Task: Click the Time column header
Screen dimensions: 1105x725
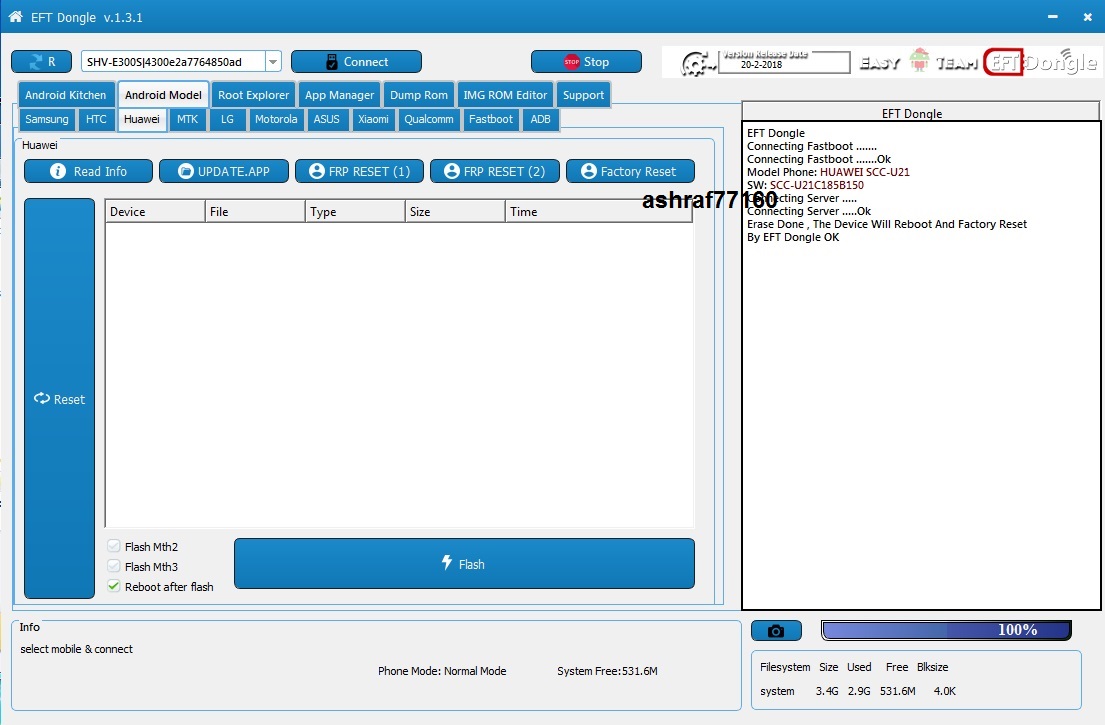Action: (598, 211)
